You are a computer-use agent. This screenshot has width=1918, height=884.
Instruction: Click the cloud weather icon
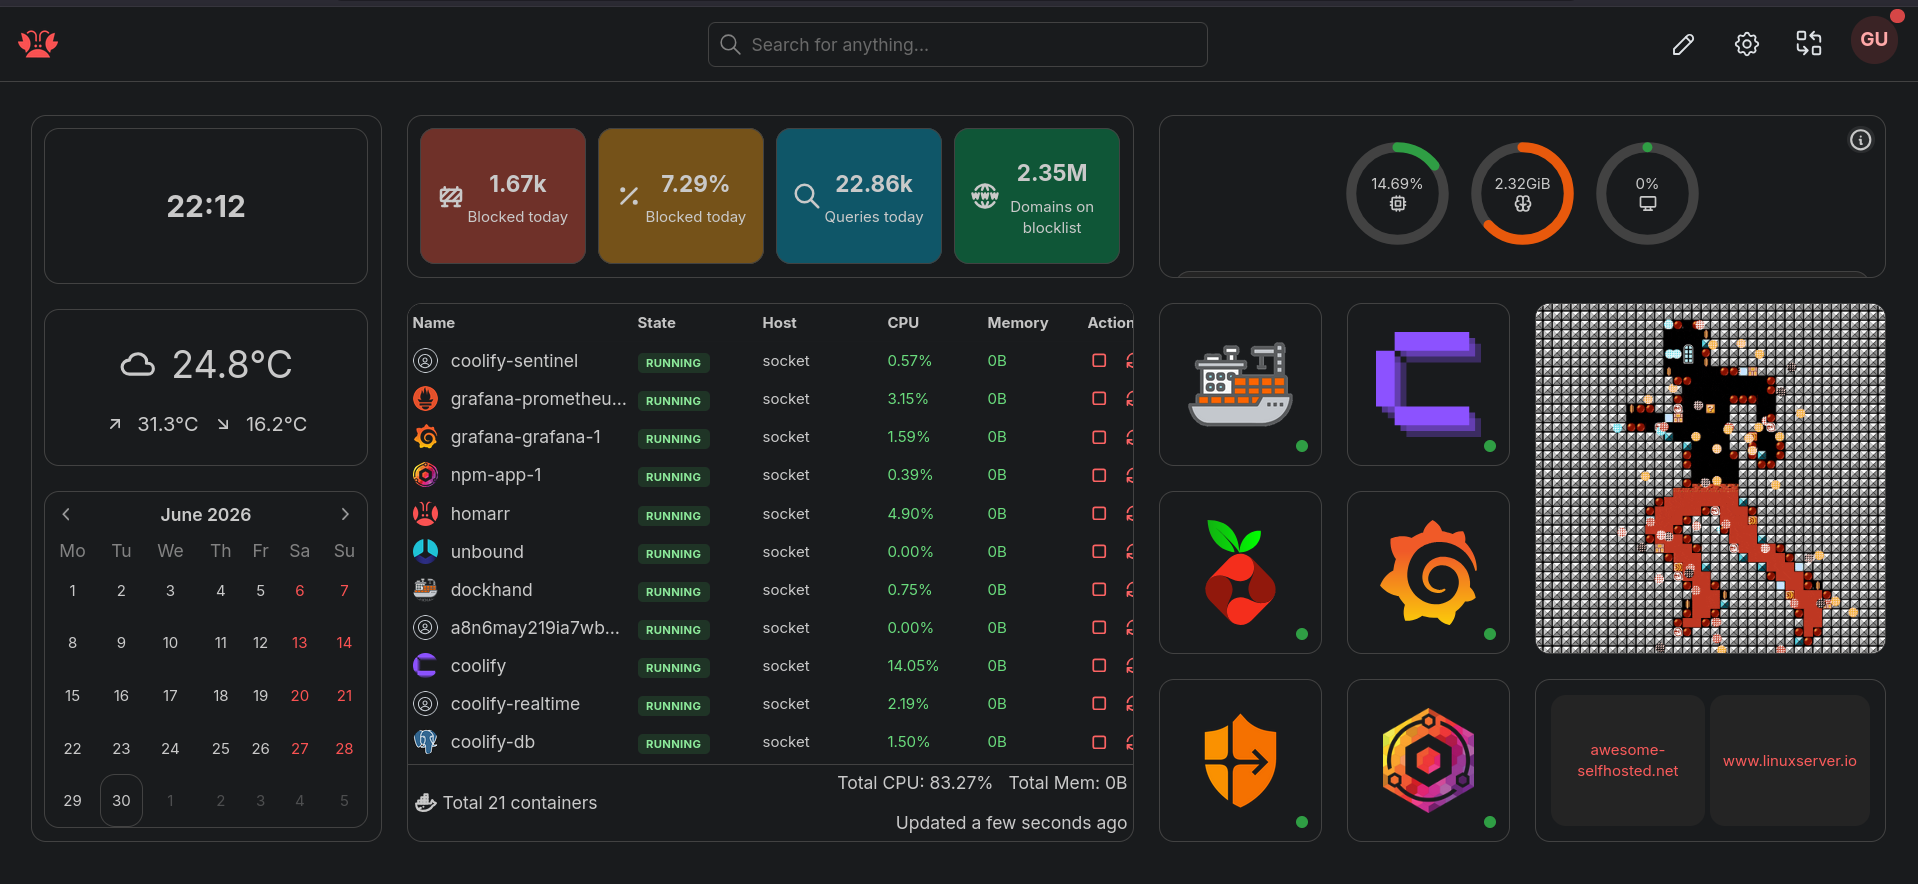[x=138, y=365]
